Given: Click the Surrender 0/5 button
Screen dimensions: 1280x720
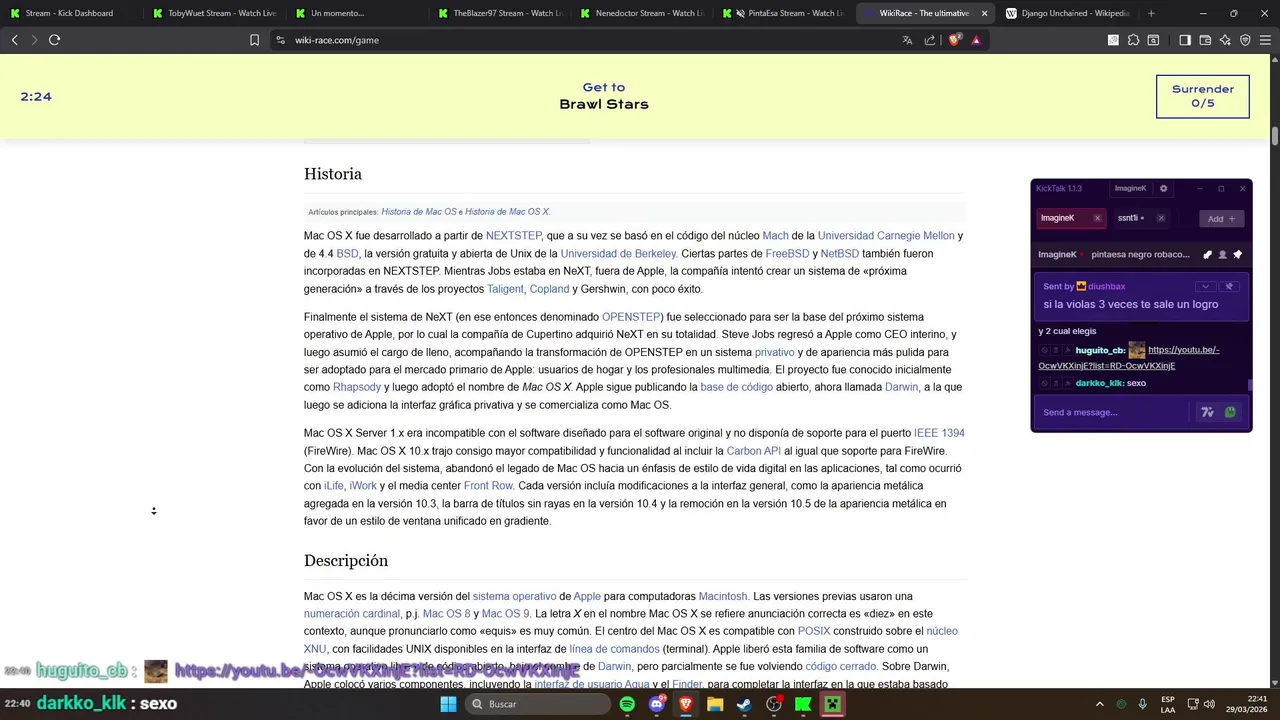Looking at the screenshot, I should [1202, 96].
